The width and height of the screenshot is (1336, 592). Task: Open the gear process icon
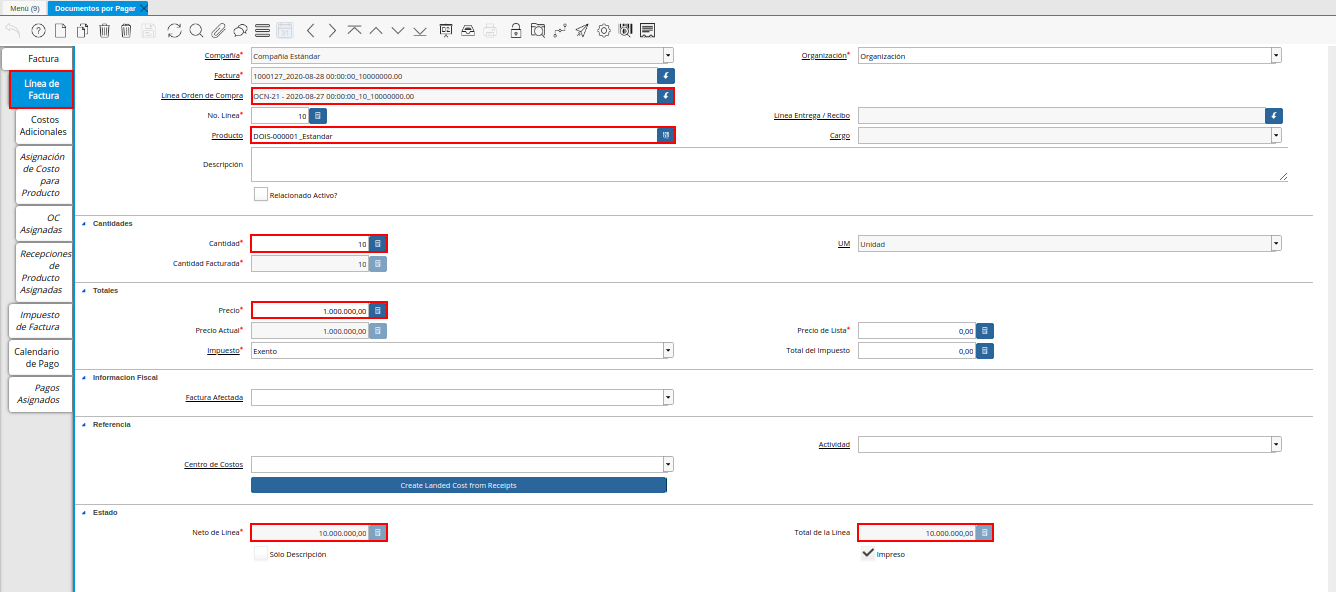[604, 30]
